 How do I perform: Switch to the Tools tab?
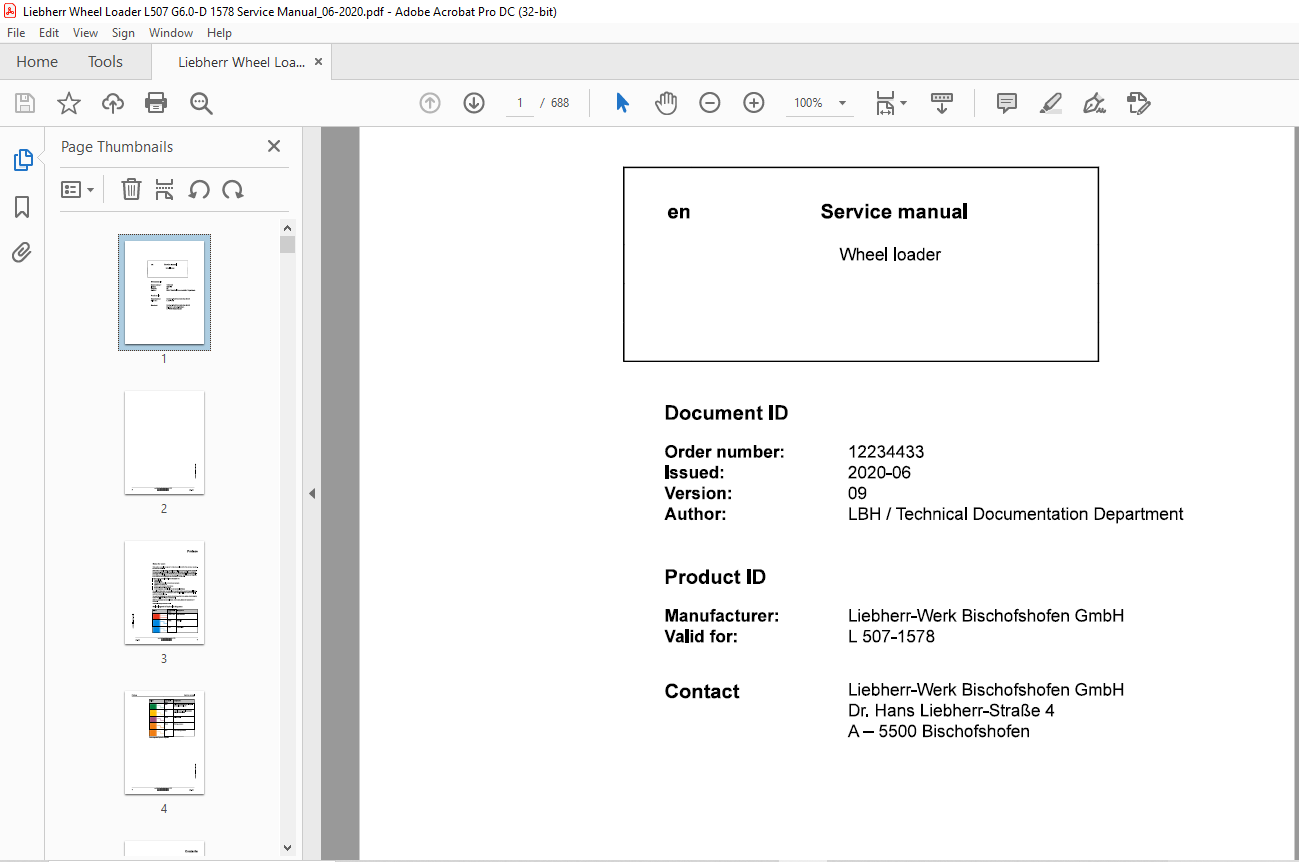[x=105, y=62]
